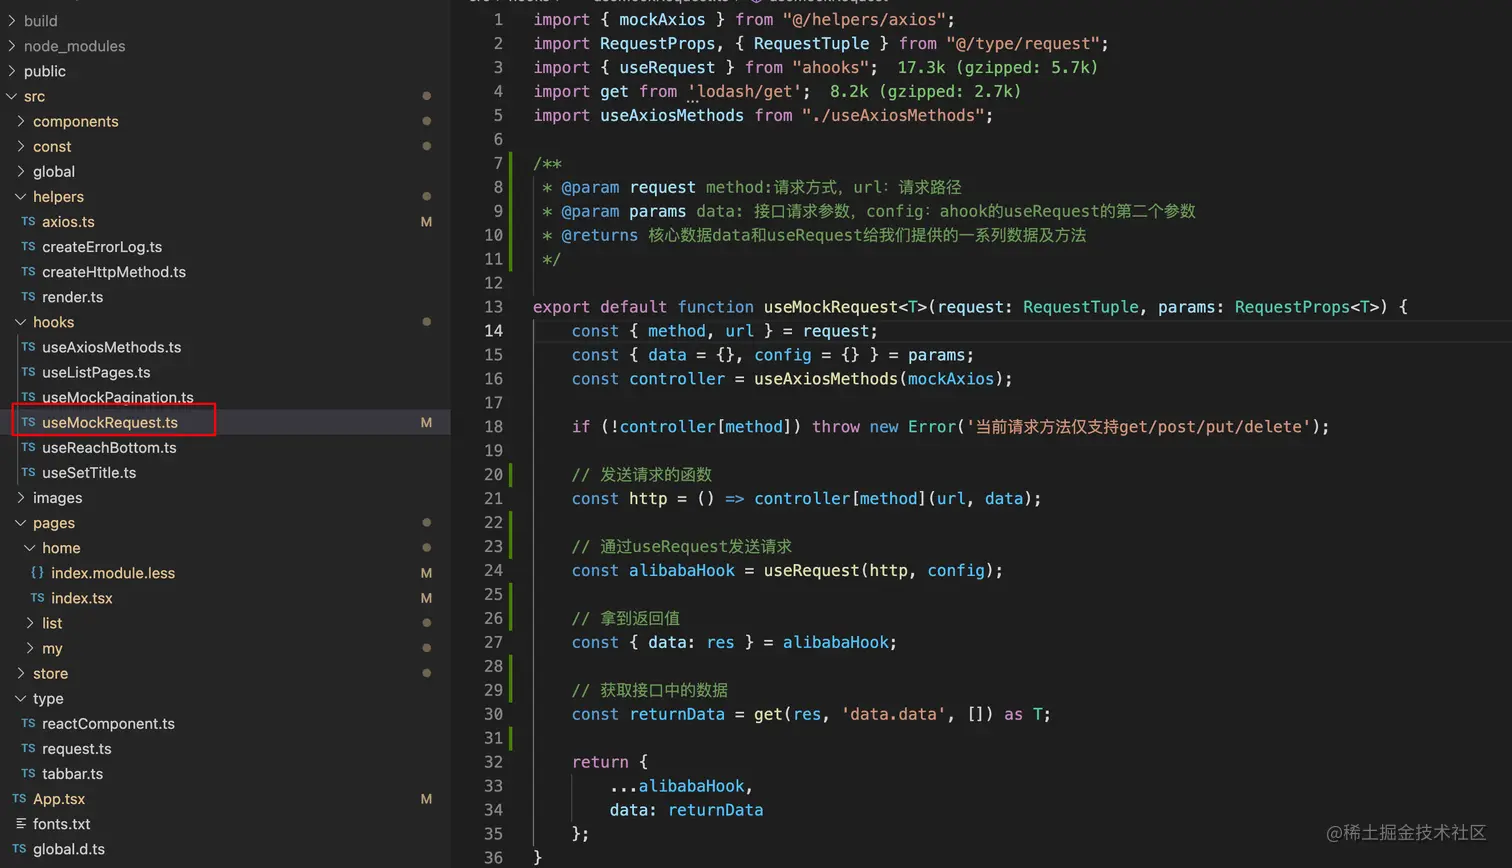Image resolution: width=1512 pixels, height=868 pixels.
Task: Click the TS icon beside axios.ts
Action: pyautogui.click(x=28, y=222)
